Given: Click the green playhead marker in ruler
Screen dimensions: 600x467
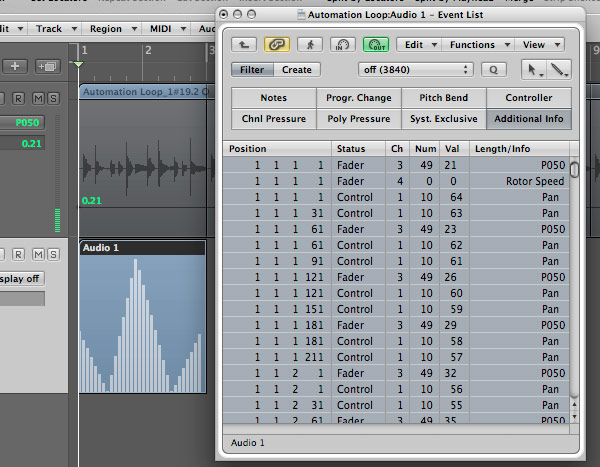Looking at the screenshot, I should 78,64.
